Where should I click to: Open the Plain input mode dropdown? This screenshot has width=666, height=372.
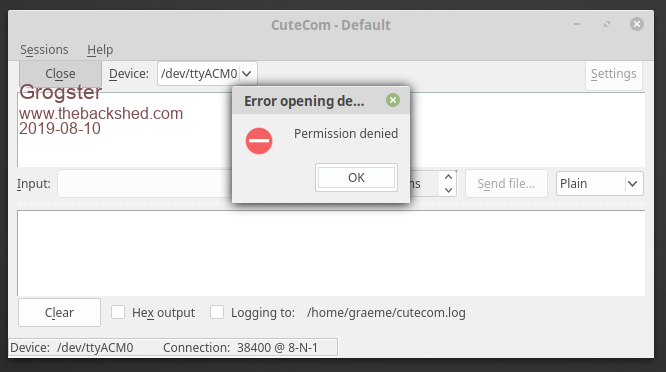pyautogui.click(x=600, y=183)
